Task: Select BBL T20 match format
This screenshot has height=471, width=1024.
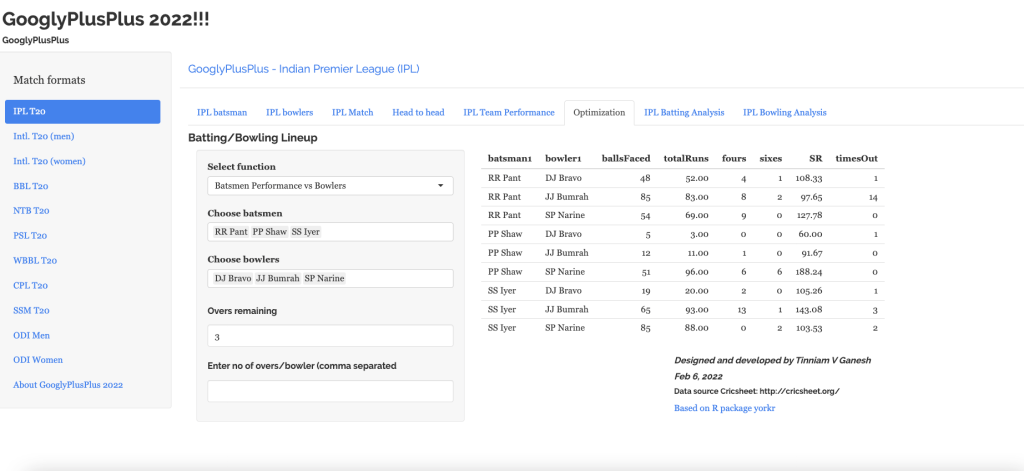Action: [x=30, y=186]
